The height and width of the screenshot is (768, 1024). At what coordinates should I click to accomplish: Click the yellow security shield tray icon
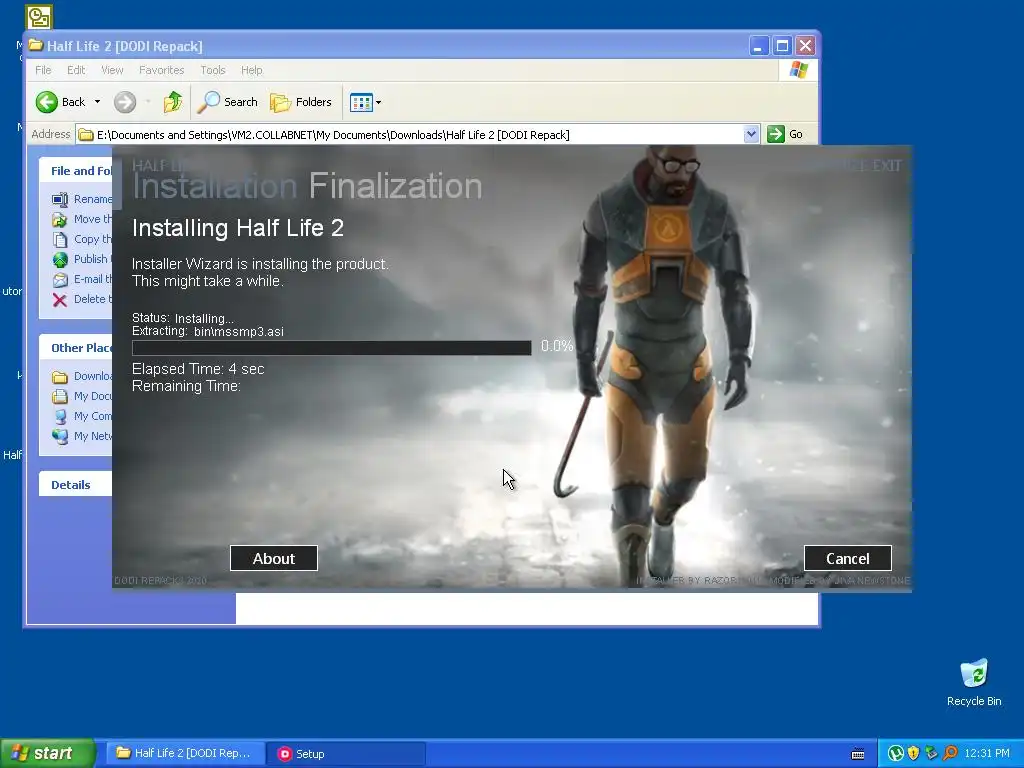tap(913, 753)
